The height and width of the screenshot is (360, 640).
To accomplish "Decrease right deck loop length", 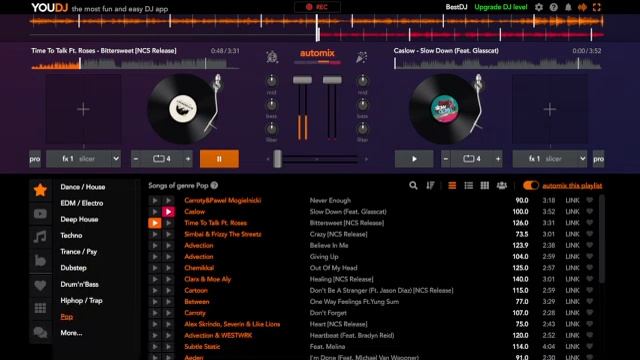I will [446, 159].
